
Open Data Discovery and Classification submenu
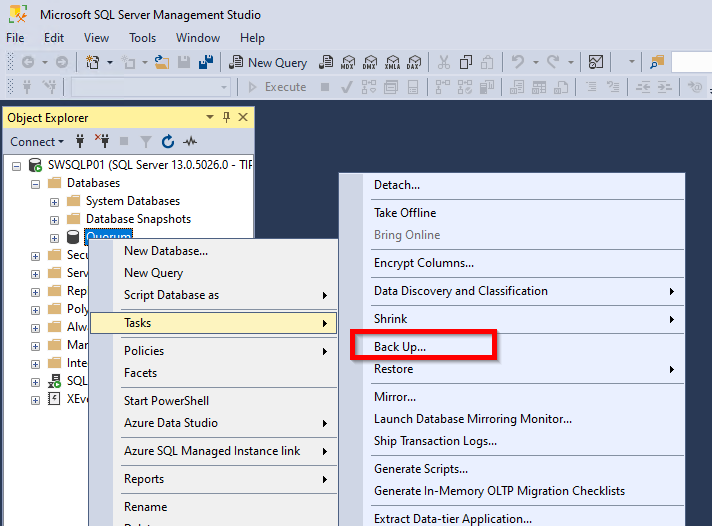[512, 291]
